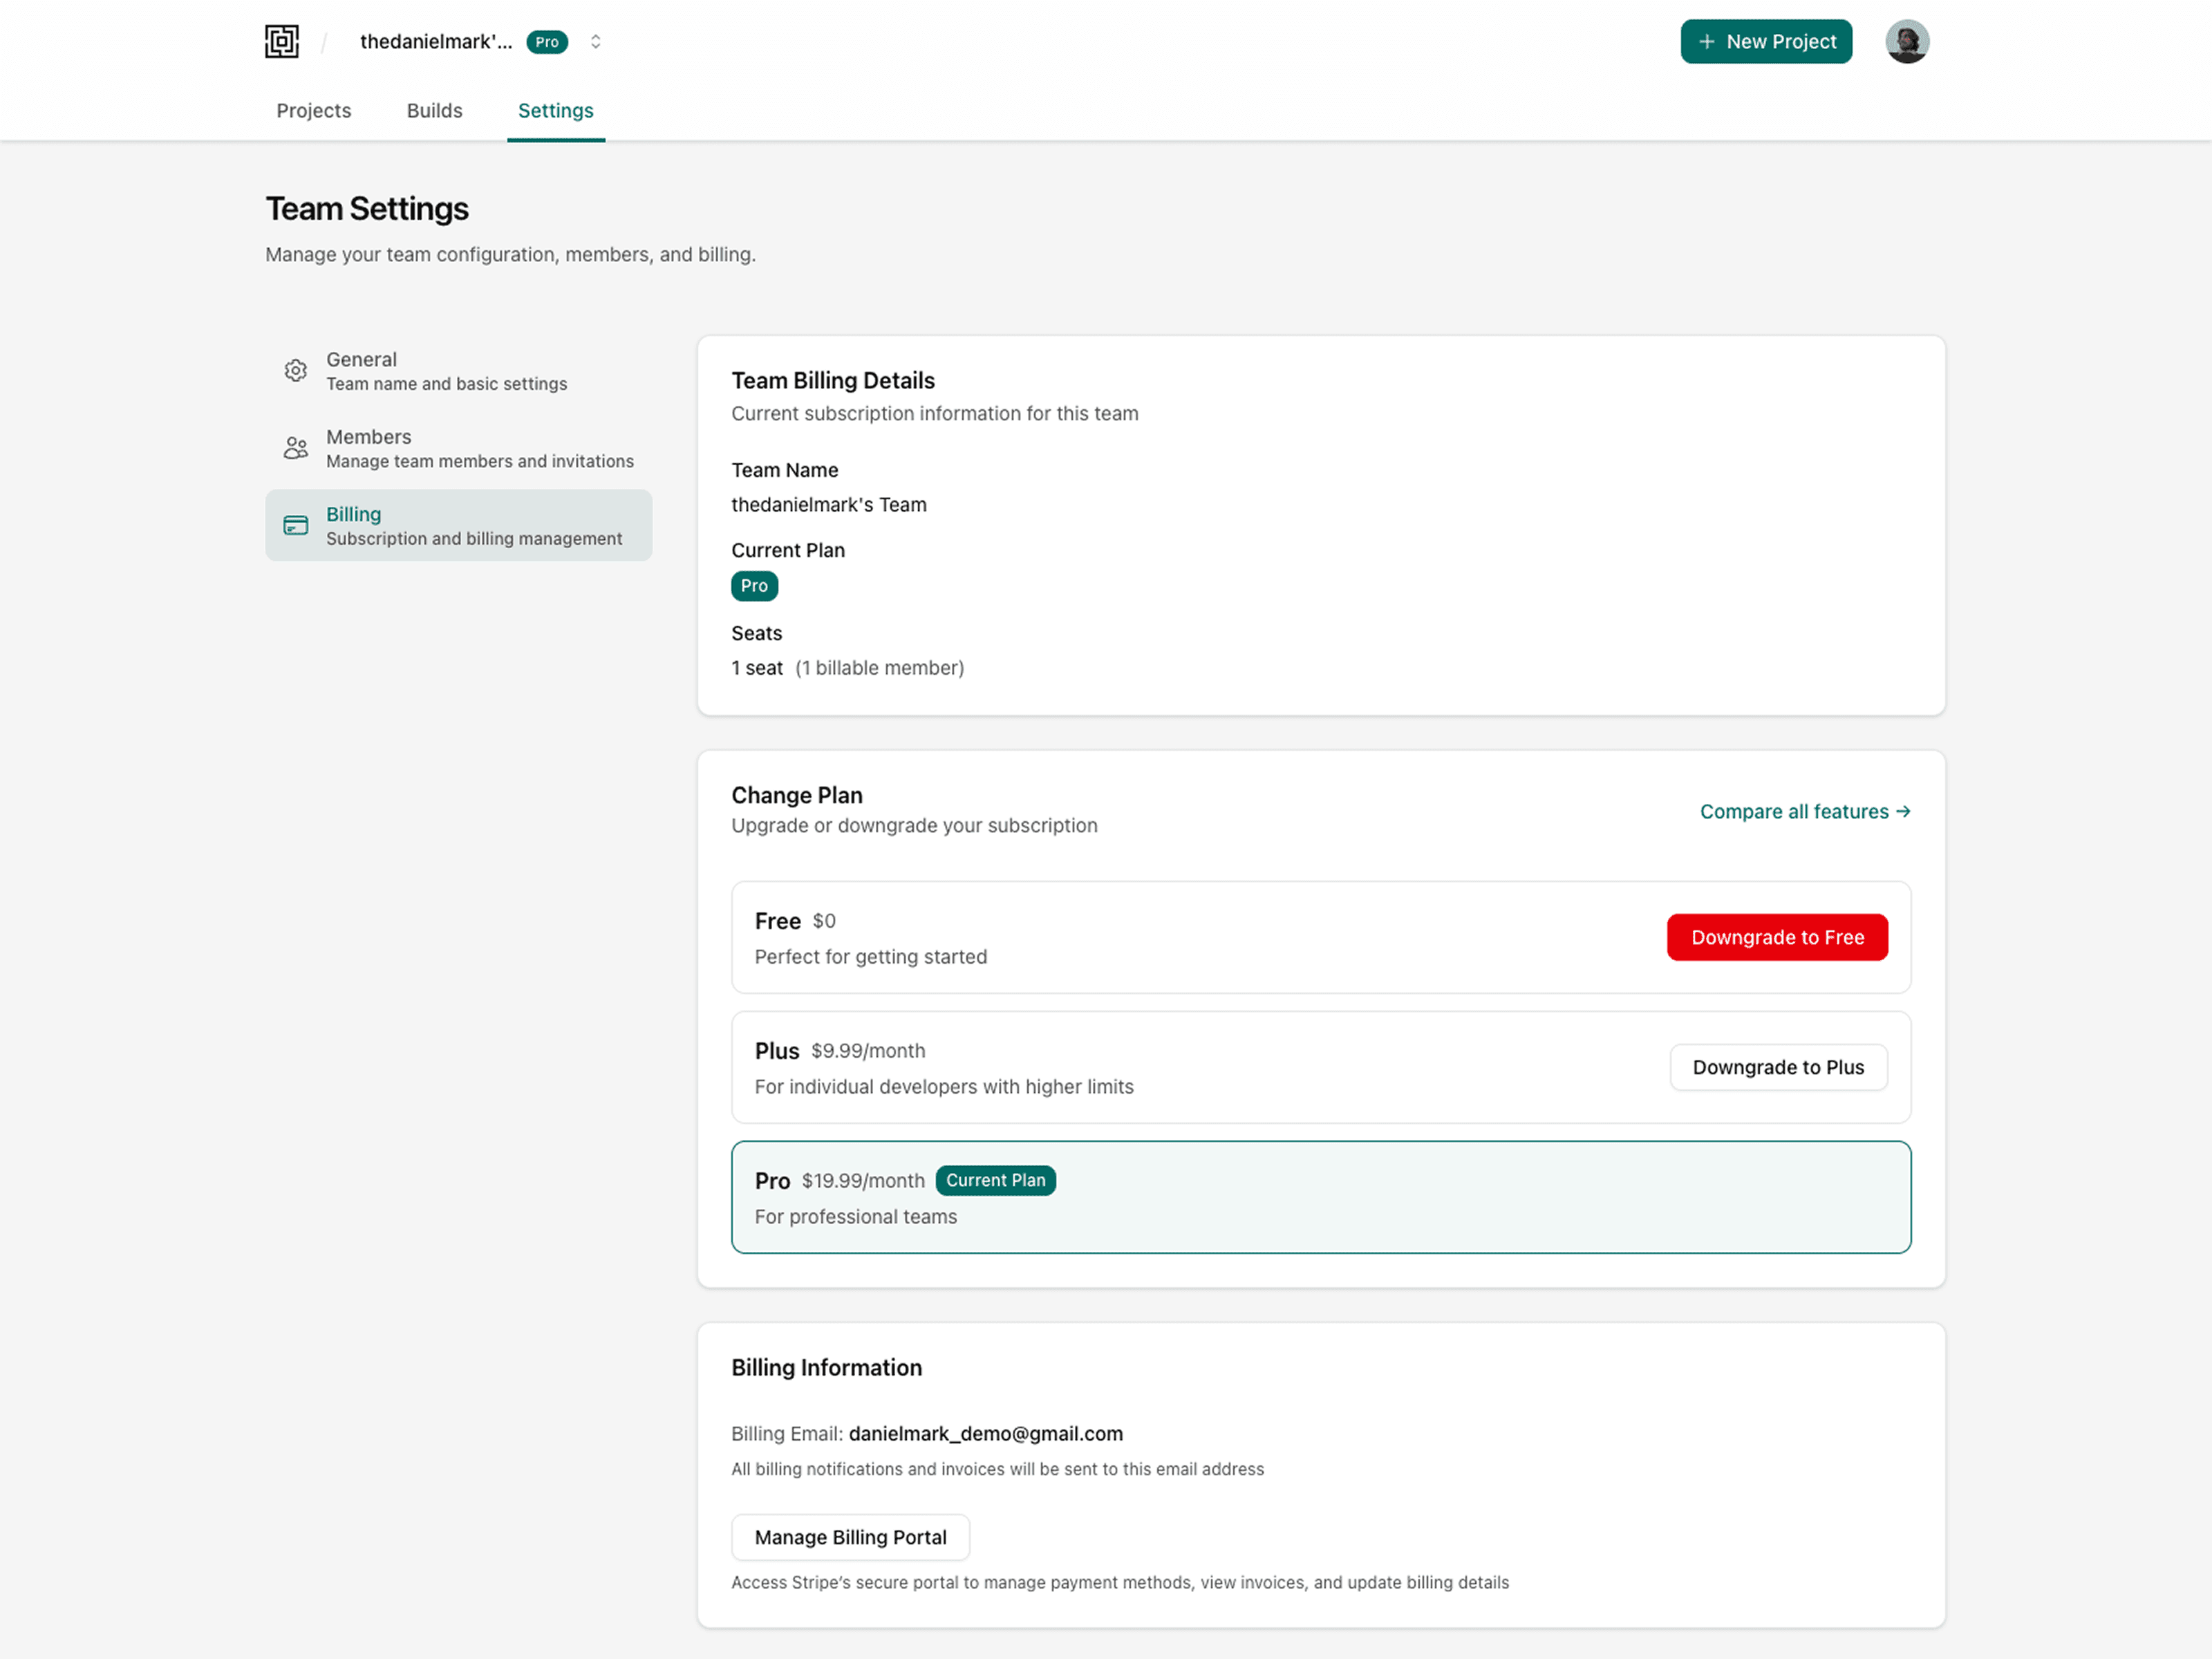Select the Pro plan card
This screenshot has width=2212, height=1659.
1320,1197
